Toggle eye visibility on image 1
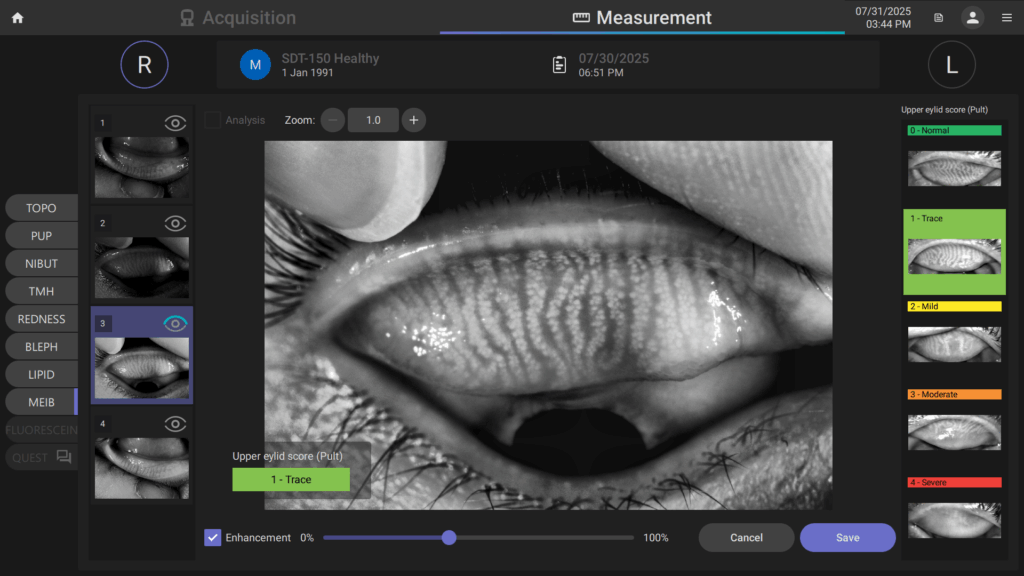This screenshot has height=576, width=1024. pos(175,123)
